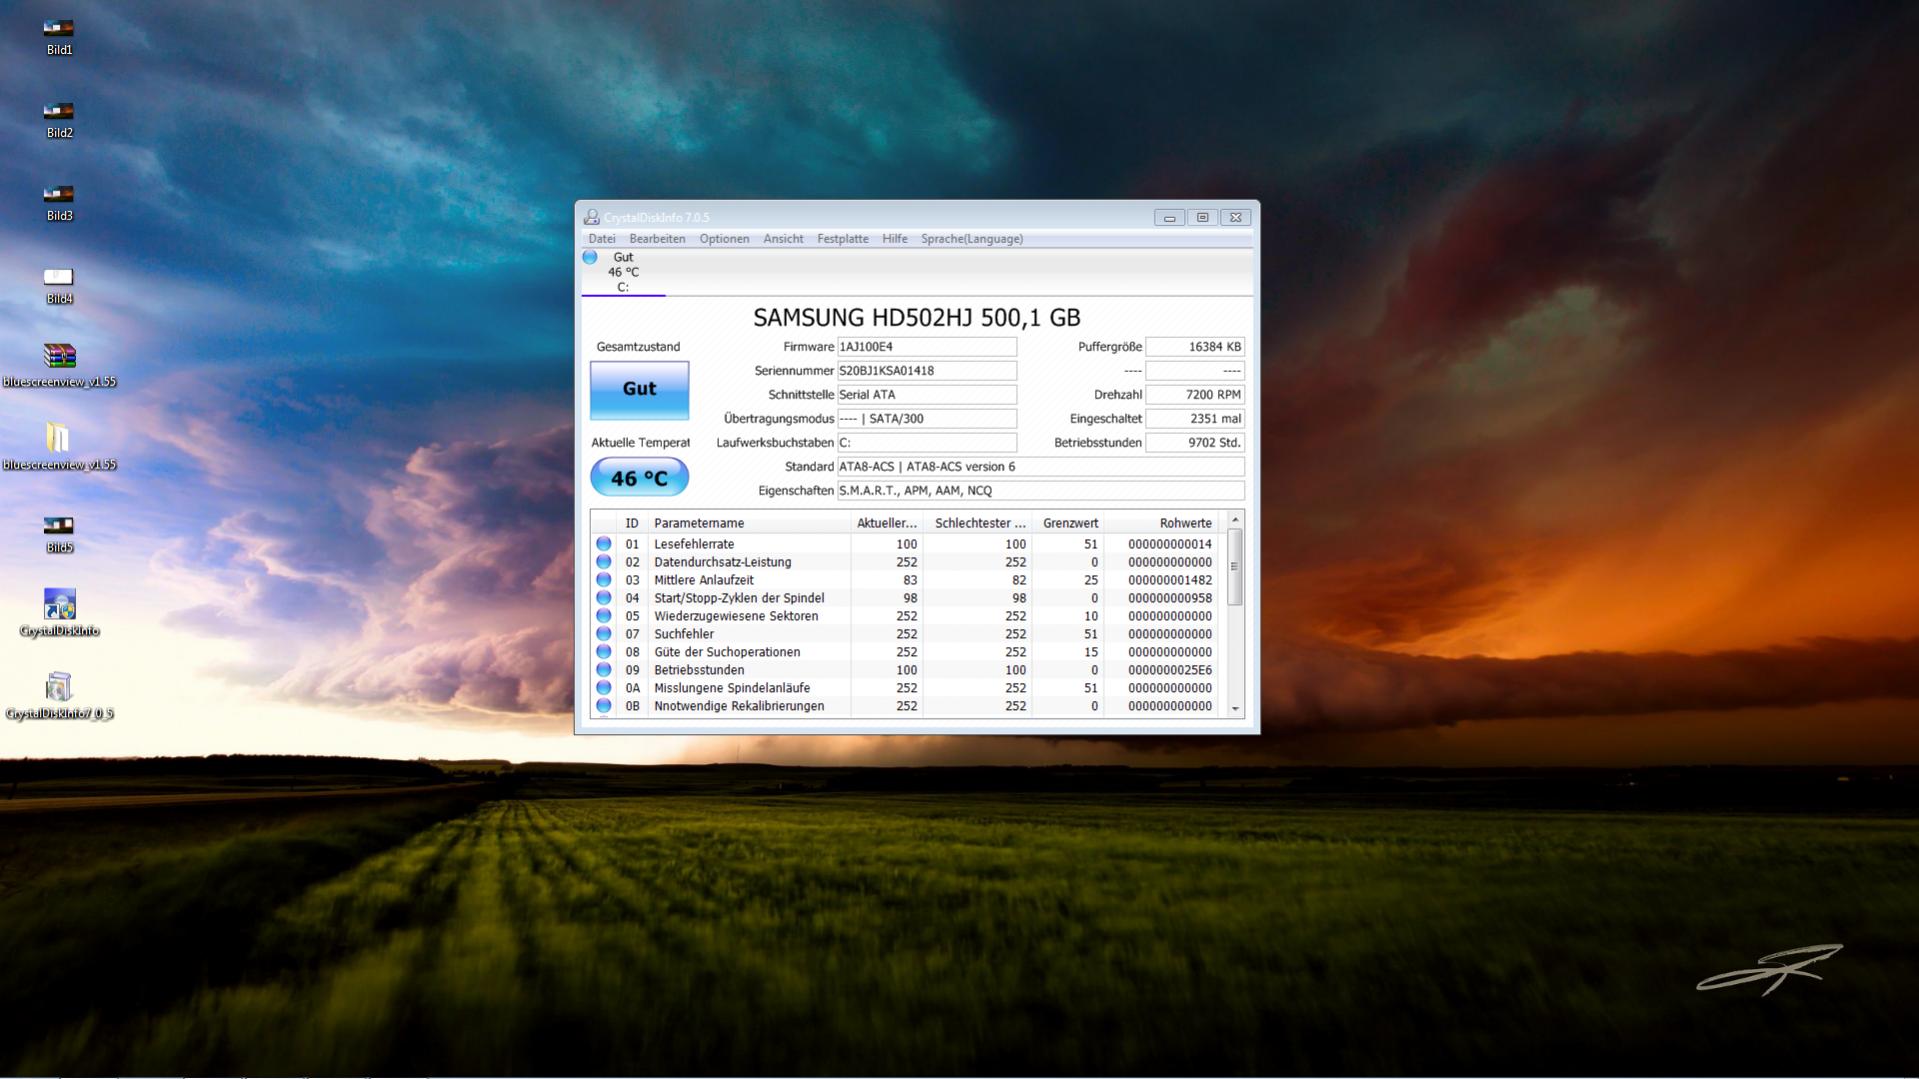1919x1079 pixels.
Task: Minimize the CrystalDiskInfo window
Action: [x=1169, y=217]
